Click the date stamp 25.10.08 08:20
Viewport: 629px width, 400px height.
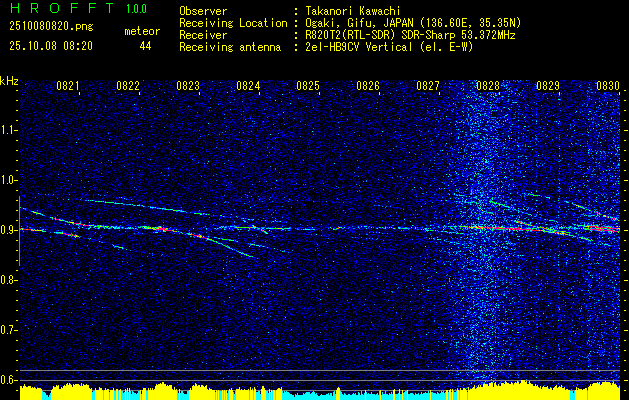point(51,46)
